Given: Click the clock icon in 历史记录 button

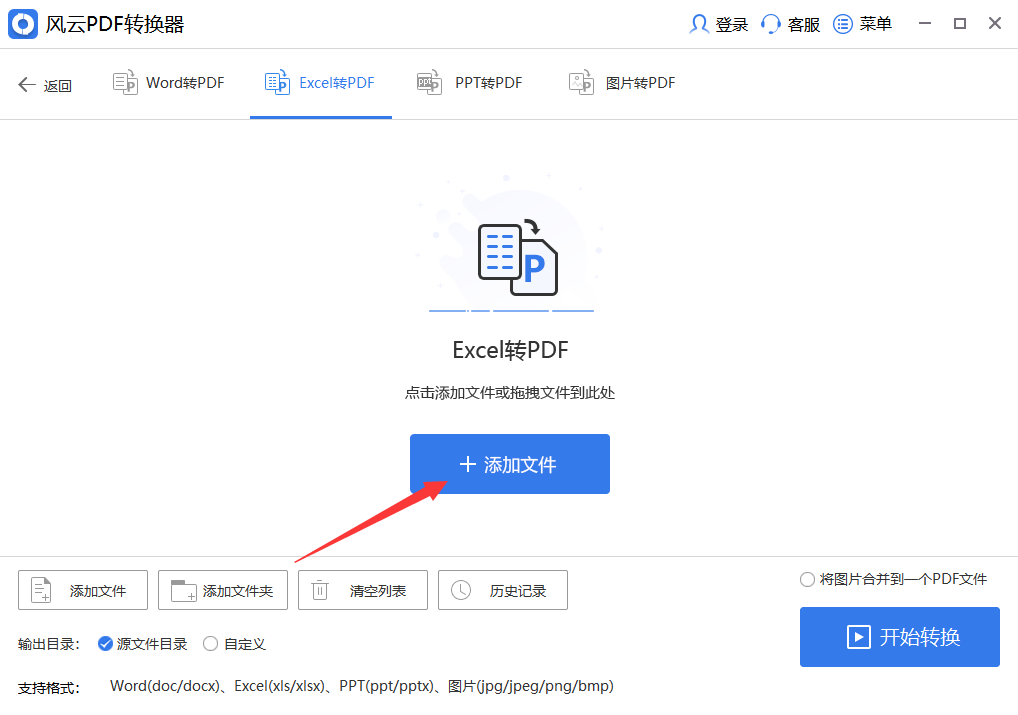Looking at the screenshot, I should 460,590.
